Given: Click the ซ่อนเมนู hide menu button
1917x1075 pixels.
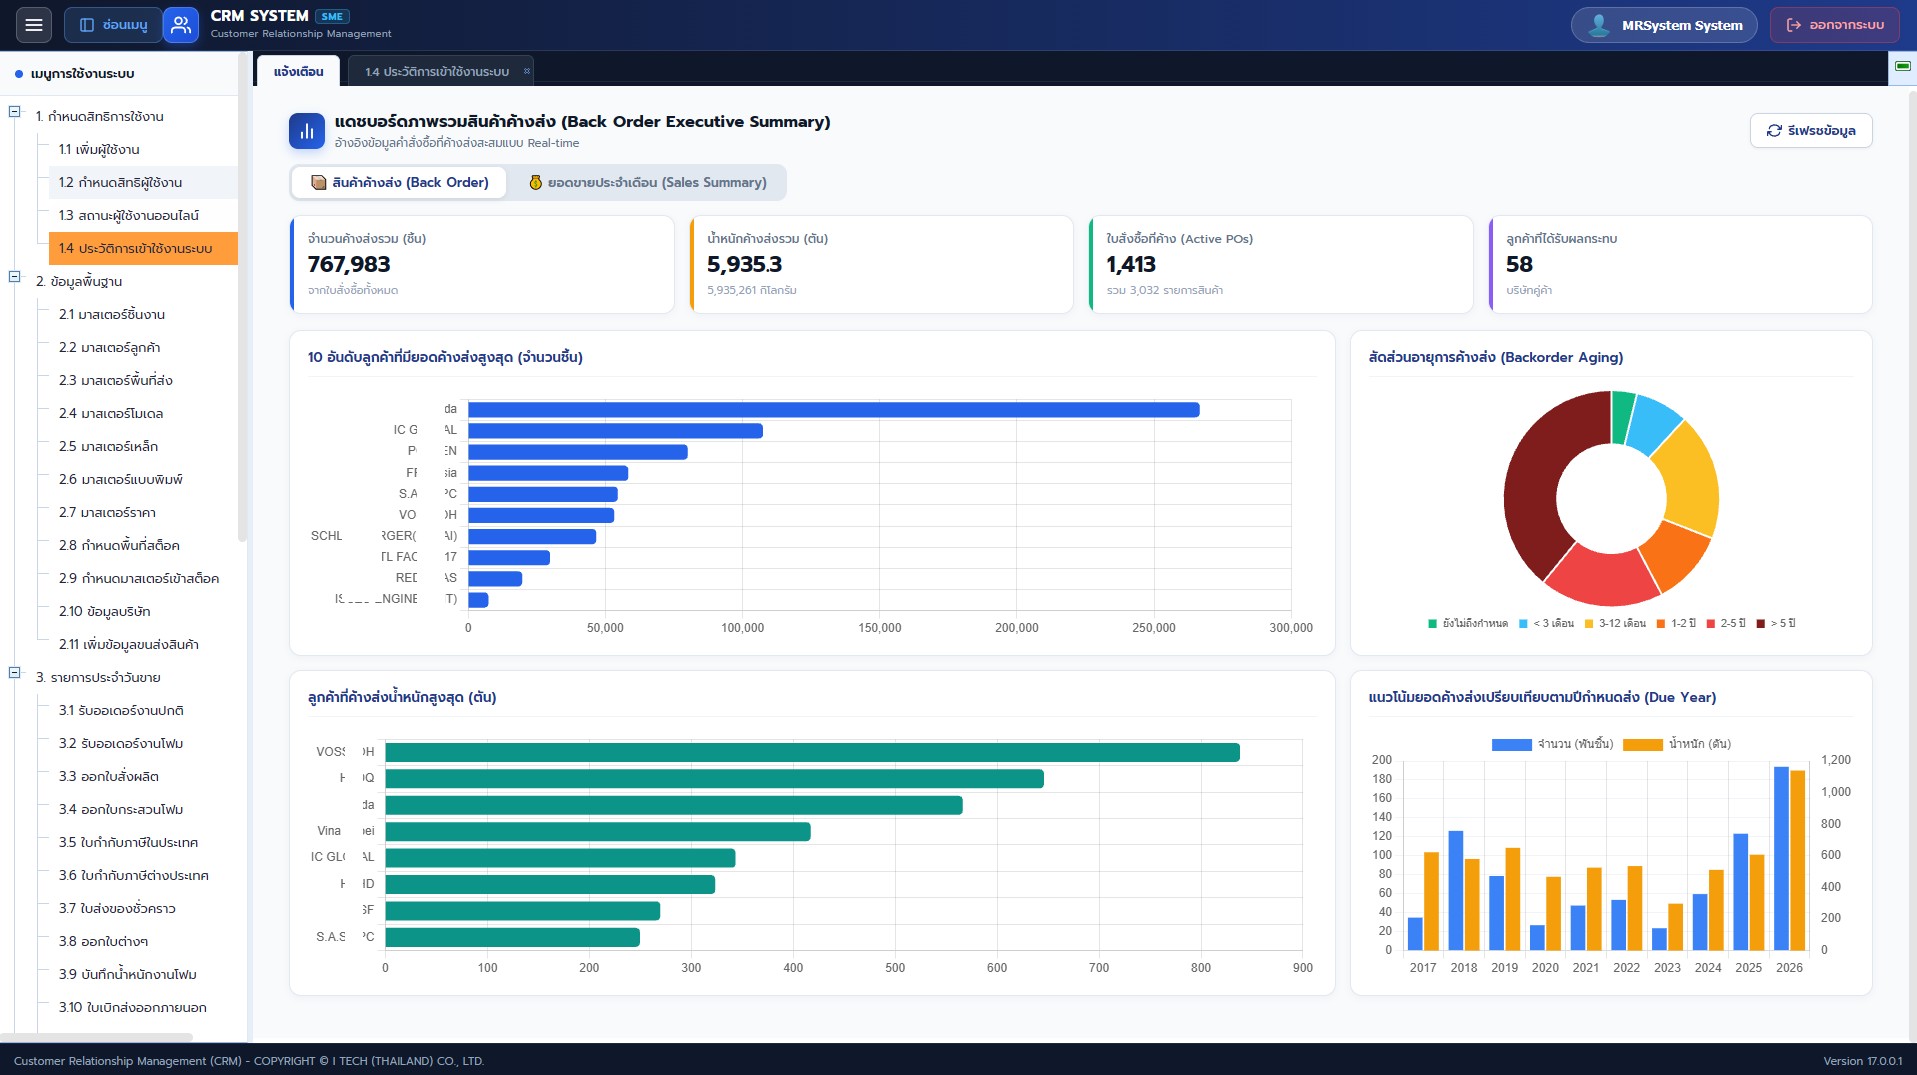Looking at the screenshot, I should point(113,25).
